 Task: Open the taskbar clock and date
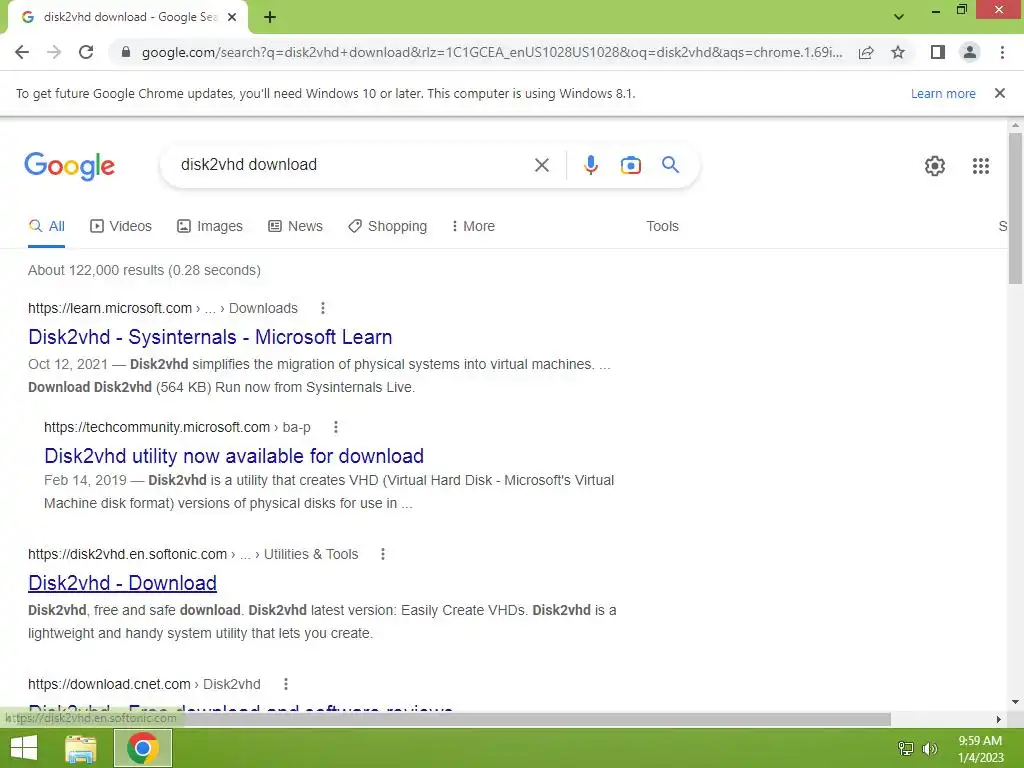(x=980, y=749)
